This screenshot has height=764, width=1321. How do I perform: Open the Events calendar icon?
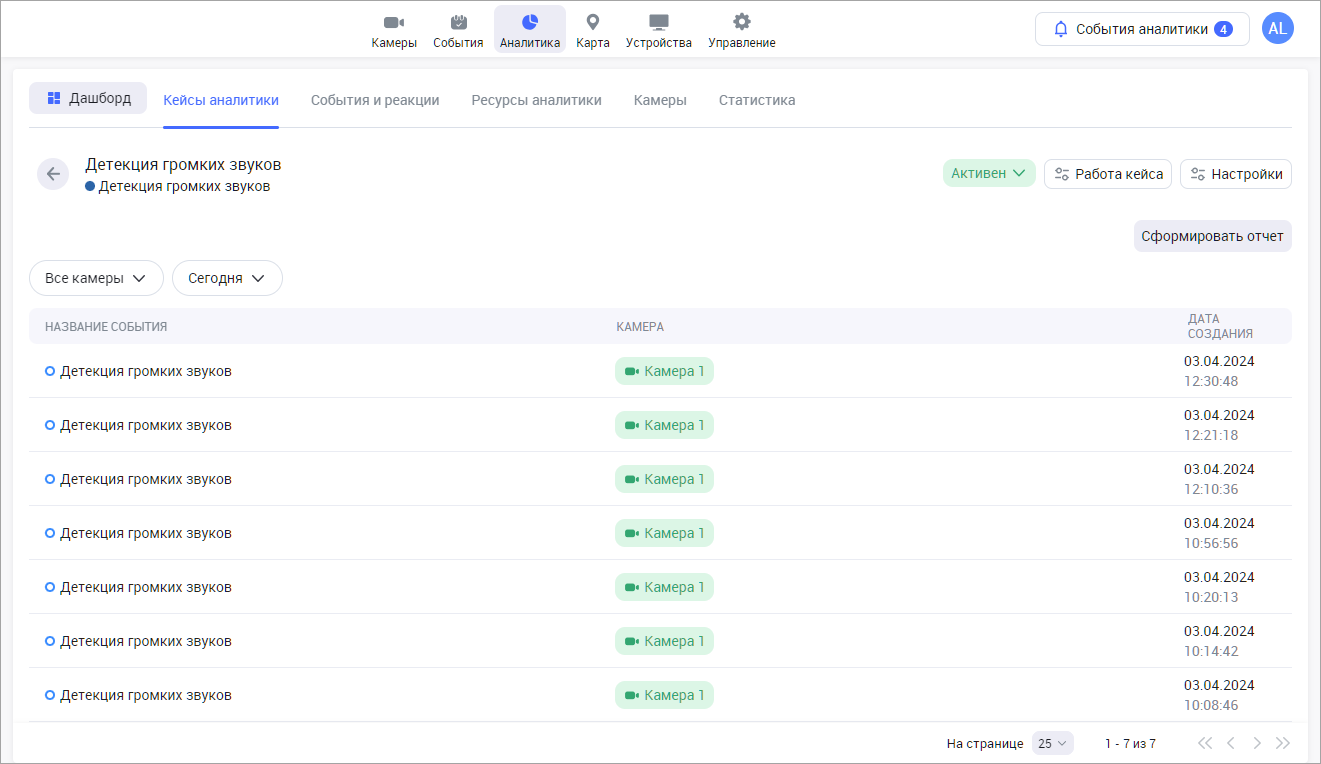tap(458, 22)
